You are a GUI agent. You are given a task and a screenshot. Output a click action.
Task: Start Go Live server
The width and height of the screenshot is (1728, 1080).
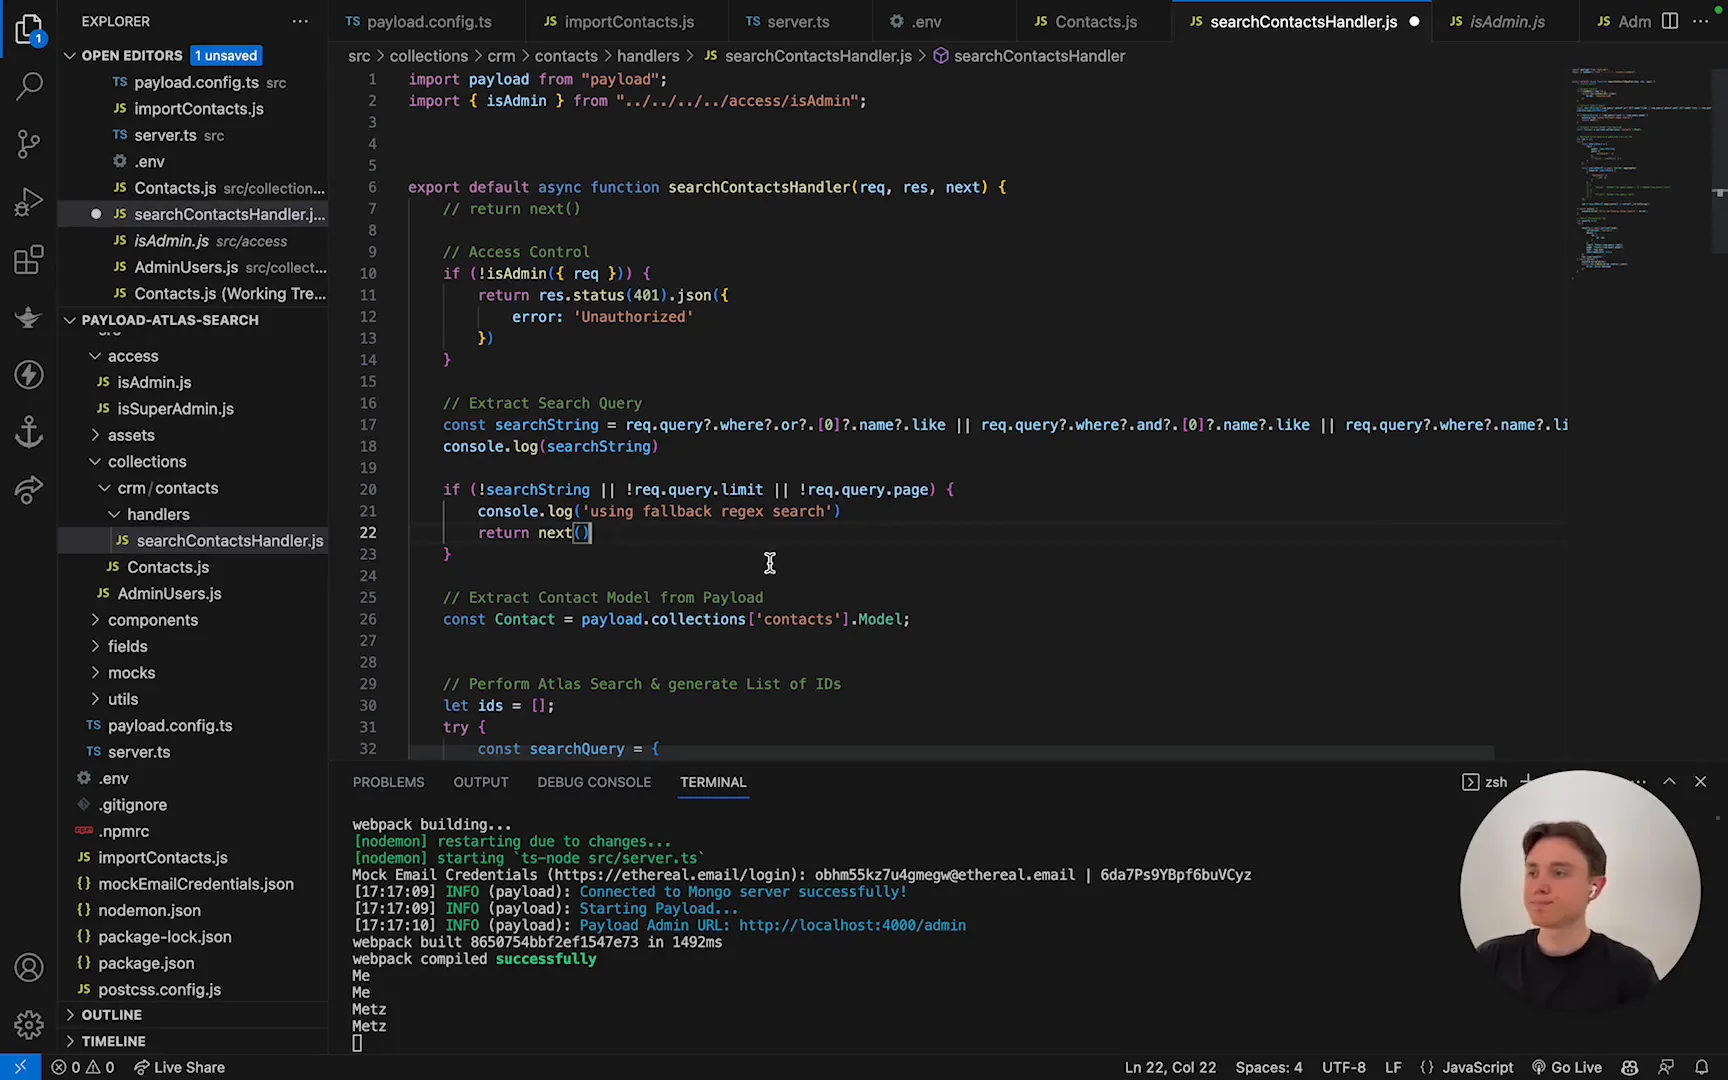[1567, 1067]
